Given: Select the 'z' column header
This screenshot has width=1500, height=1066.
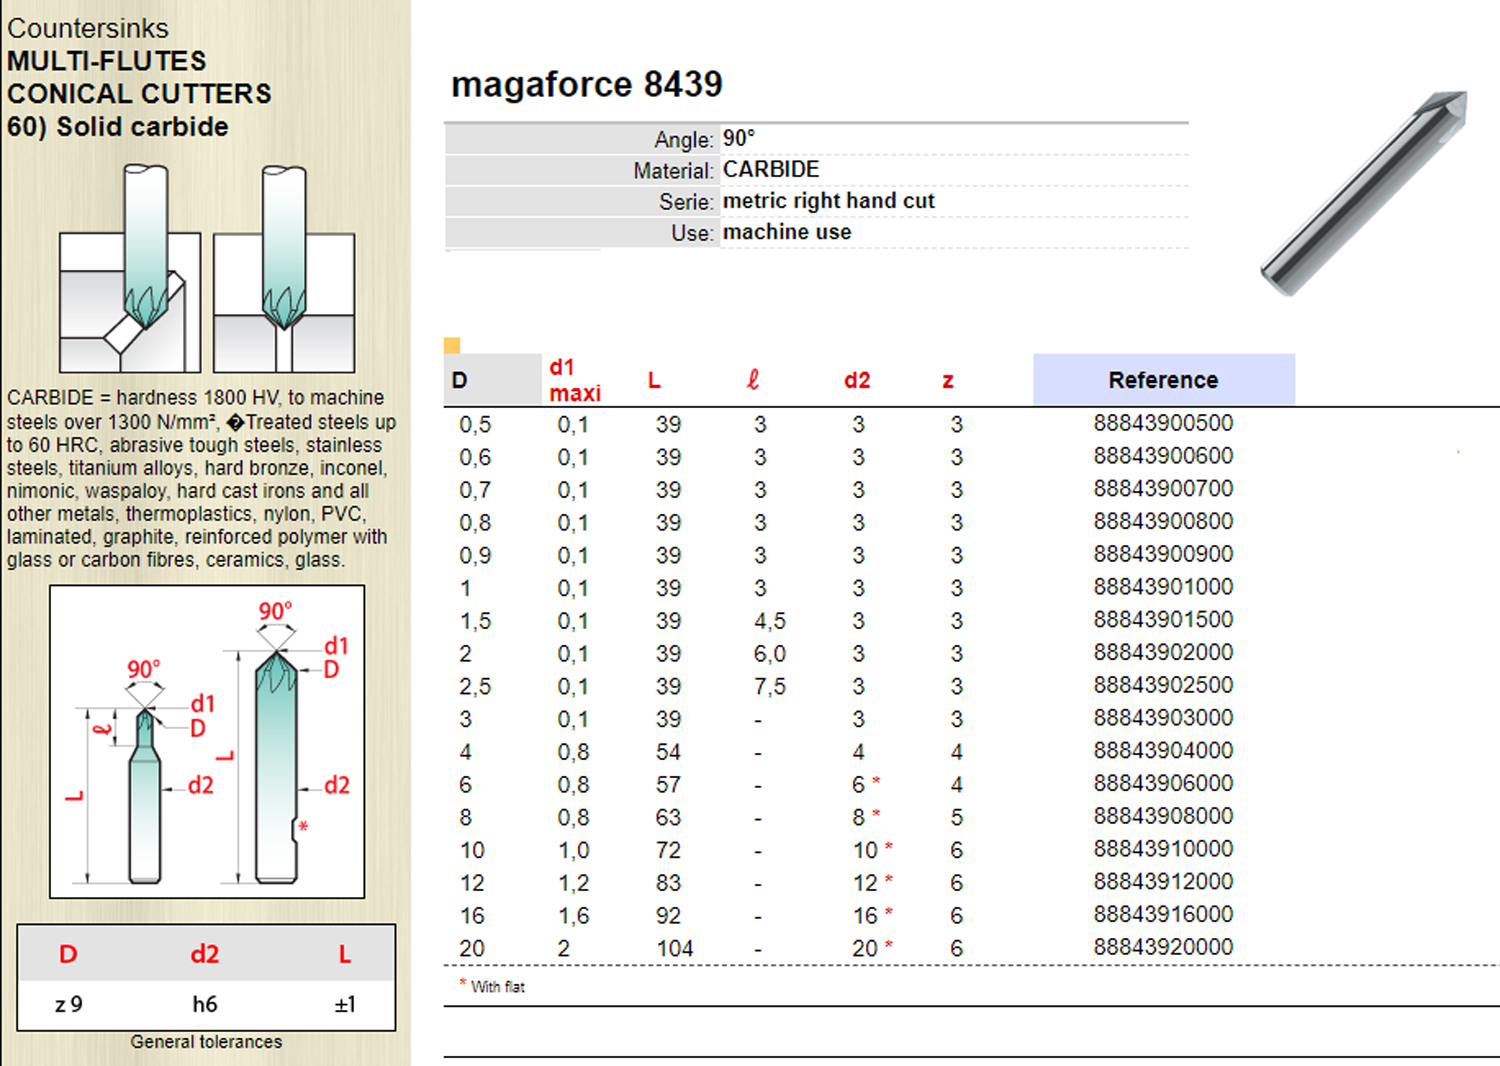Looking at the screenshot, I should tap(947, 381).
